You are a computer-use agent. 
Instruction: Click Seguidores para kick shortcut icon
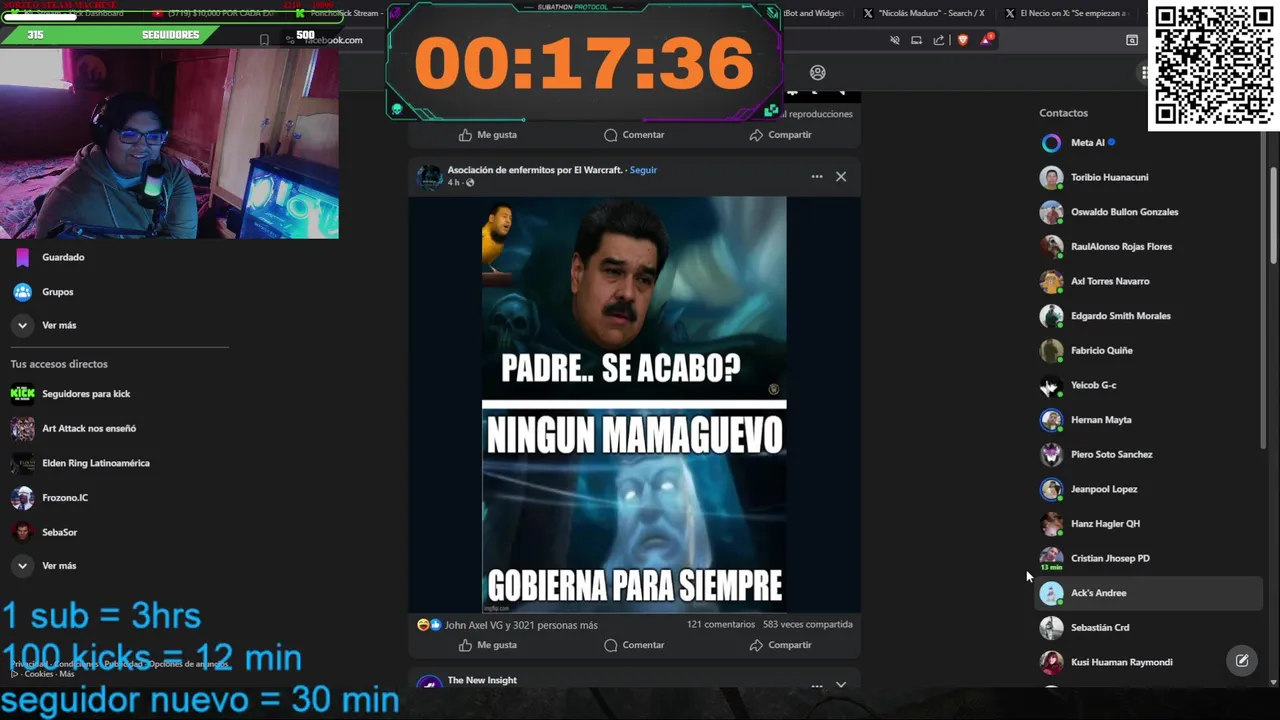point(23,394)
